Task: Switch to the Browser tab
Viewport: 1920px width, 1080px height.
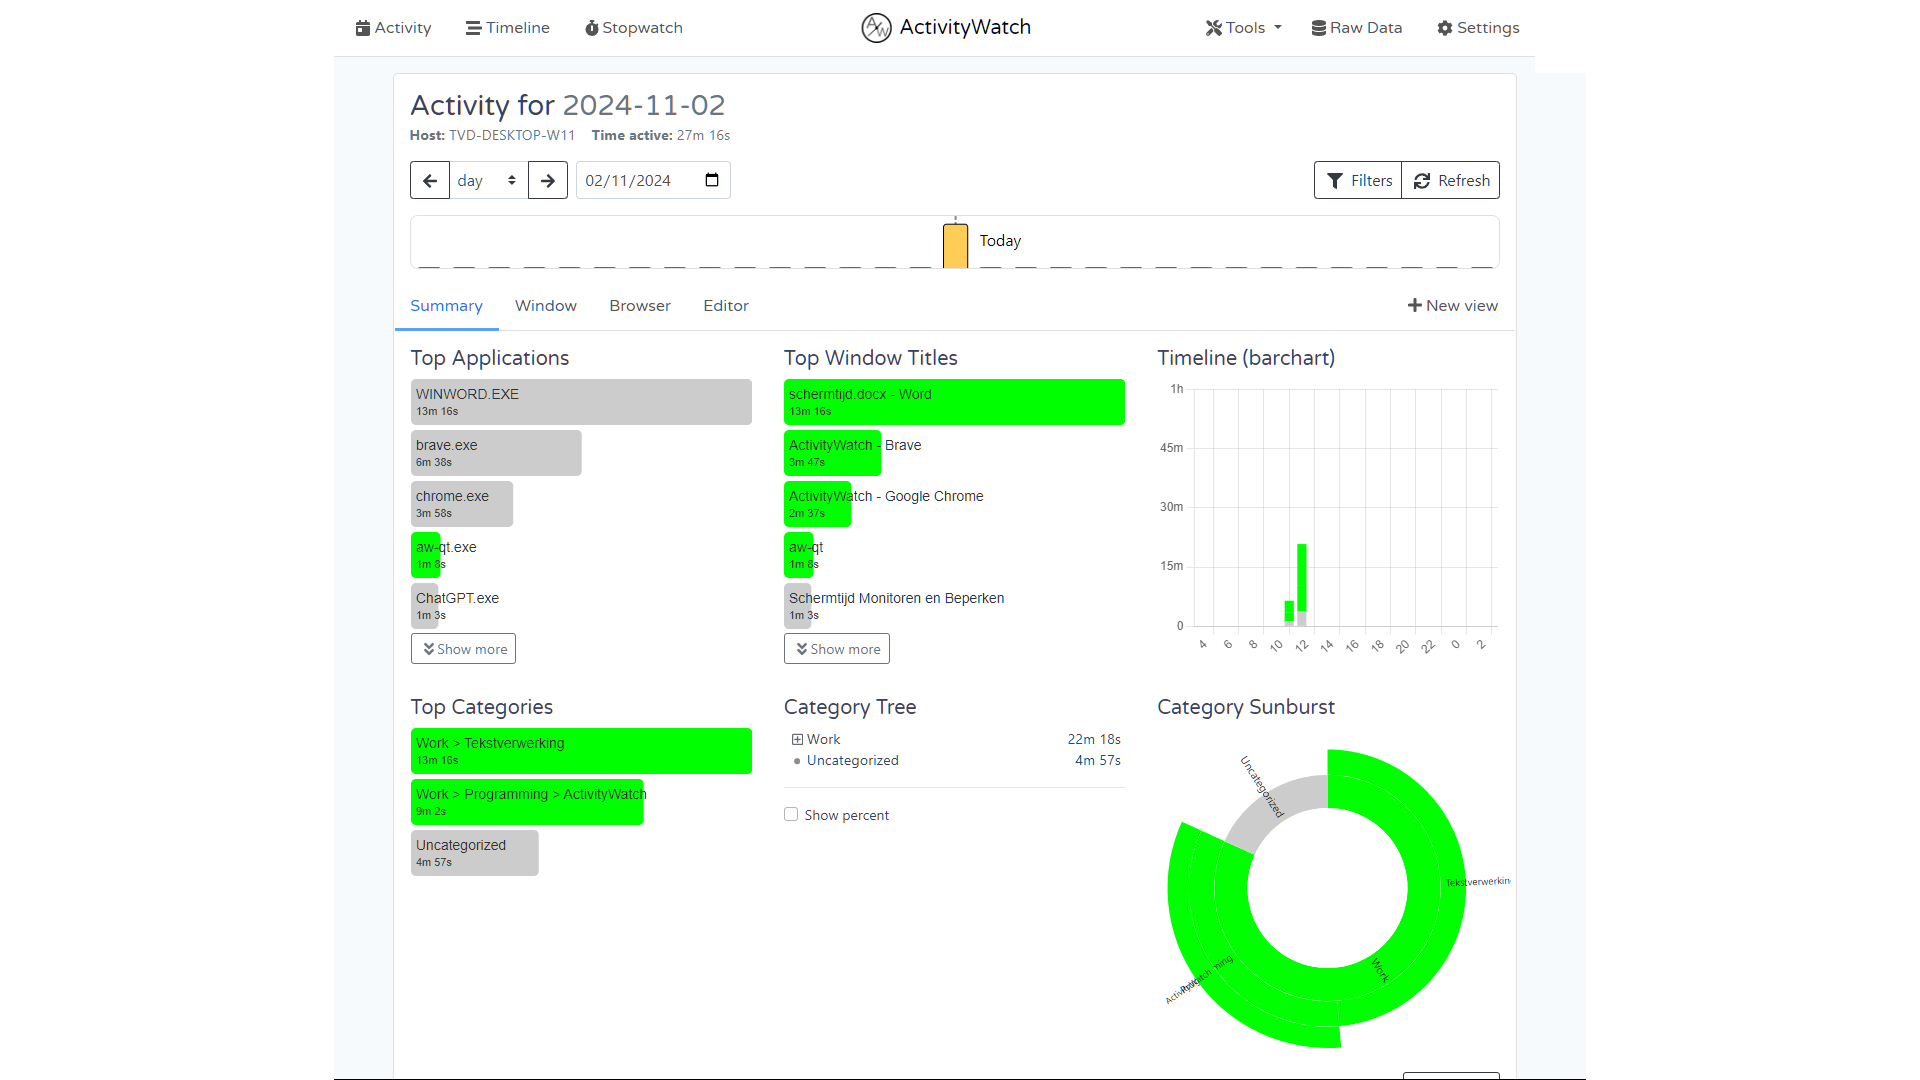Action: point(640,306)
